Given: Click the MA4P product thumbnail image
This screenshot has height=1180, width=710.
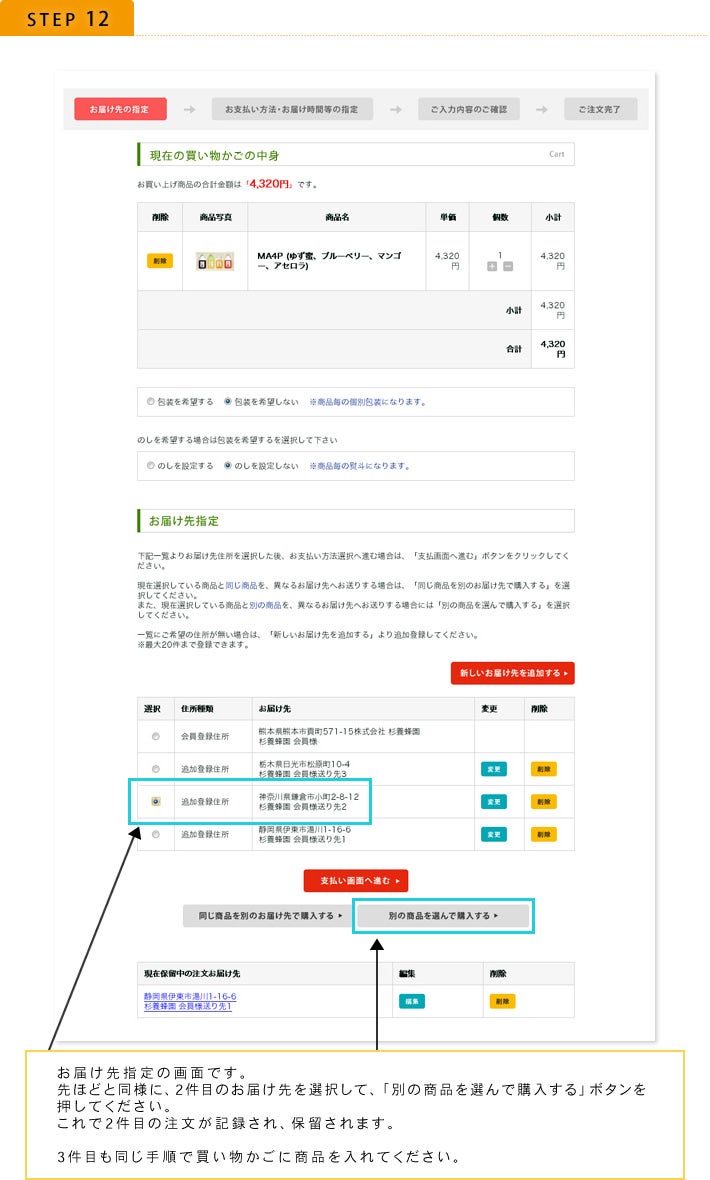Looking at the screenshot, I should (x=215, y=261).
